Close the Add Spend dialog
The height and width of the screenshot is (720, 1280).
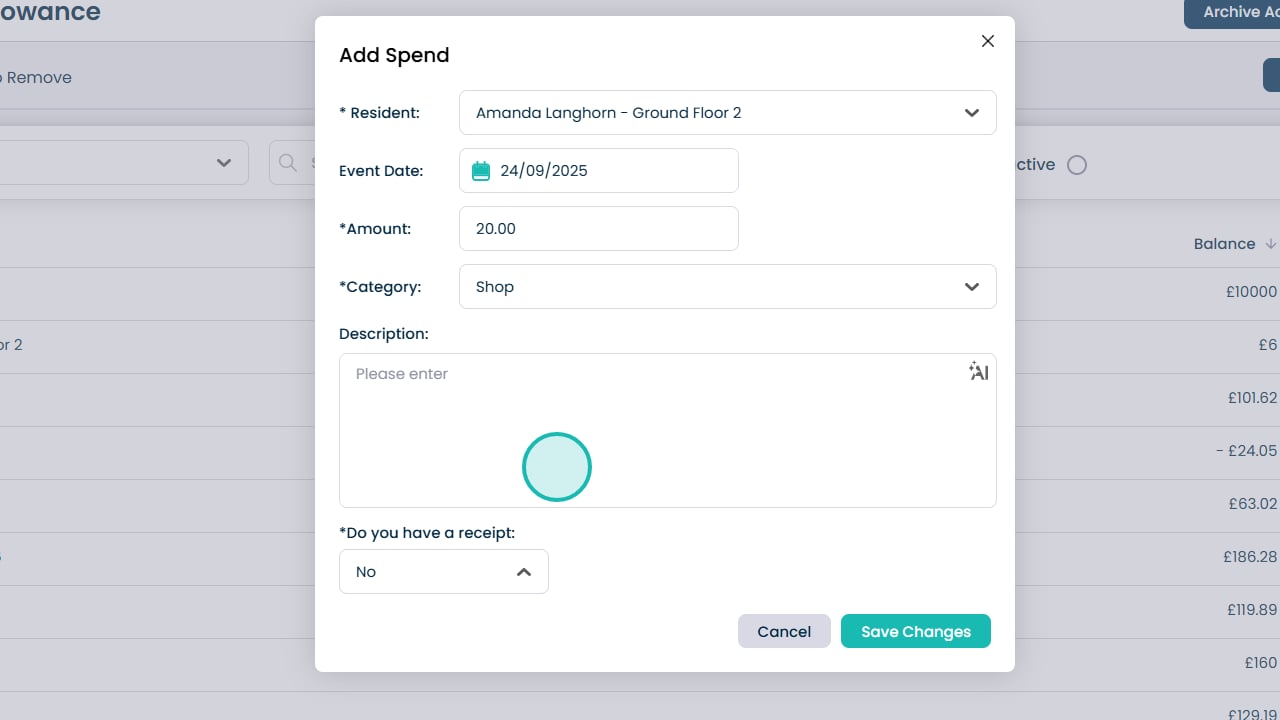(x=988, y=41)
